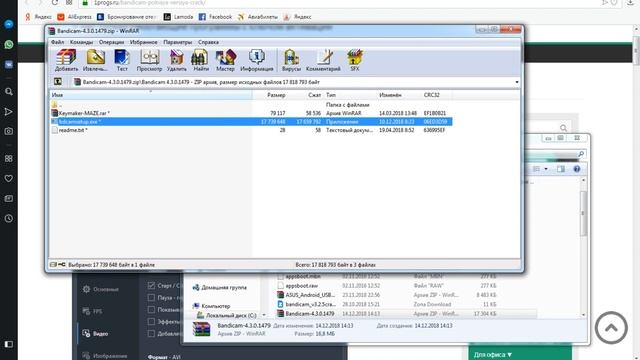The width and height of the screenshot is (640, 360).
Task: Sort by the CRC32 column header
Action: pyautogui.click(x=436, y=95)
